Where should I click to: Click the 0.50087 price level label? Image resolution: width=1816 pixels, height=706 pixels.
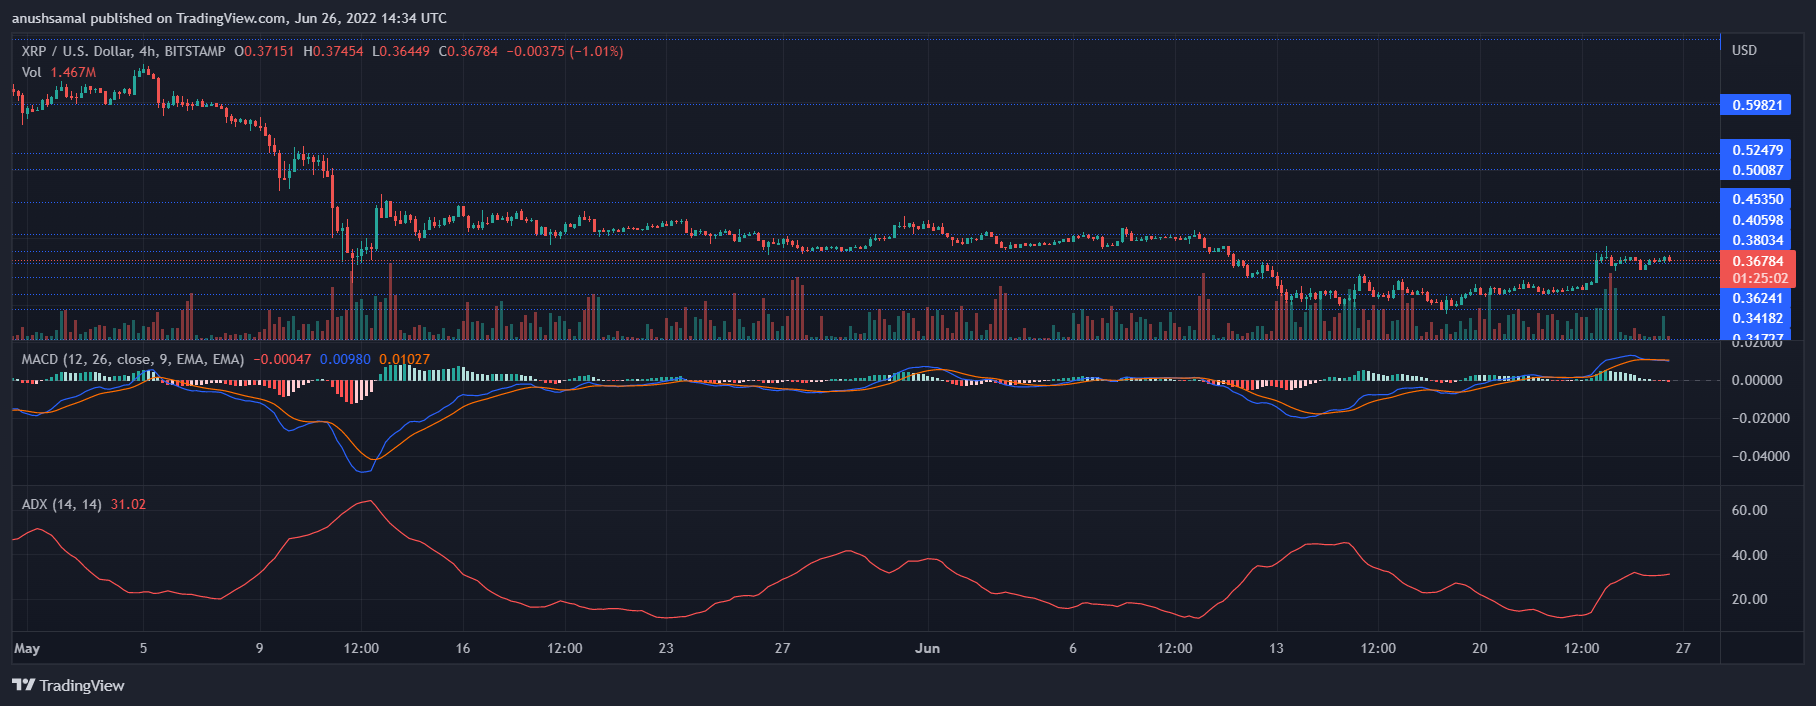[1757, 170]
